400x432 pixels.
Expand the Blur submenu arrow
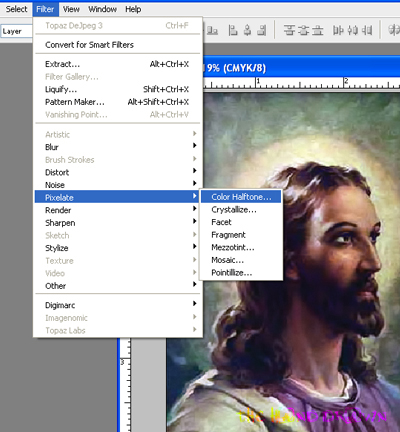pyautogui.click(x=195, y=146)
